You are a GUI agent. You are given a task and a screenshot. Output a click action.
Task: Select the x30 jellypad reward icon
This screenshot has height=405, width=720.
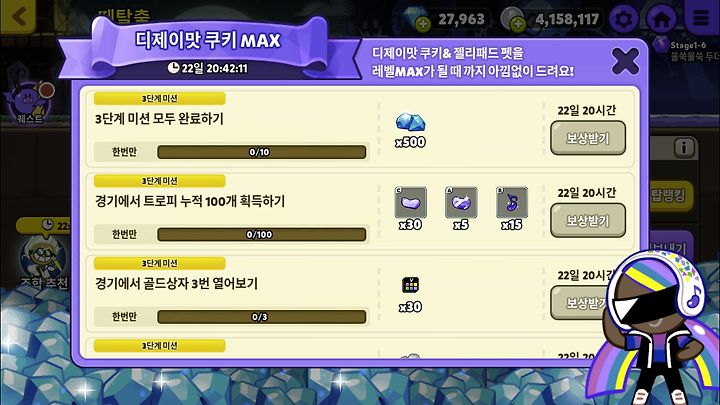point(411,285)
